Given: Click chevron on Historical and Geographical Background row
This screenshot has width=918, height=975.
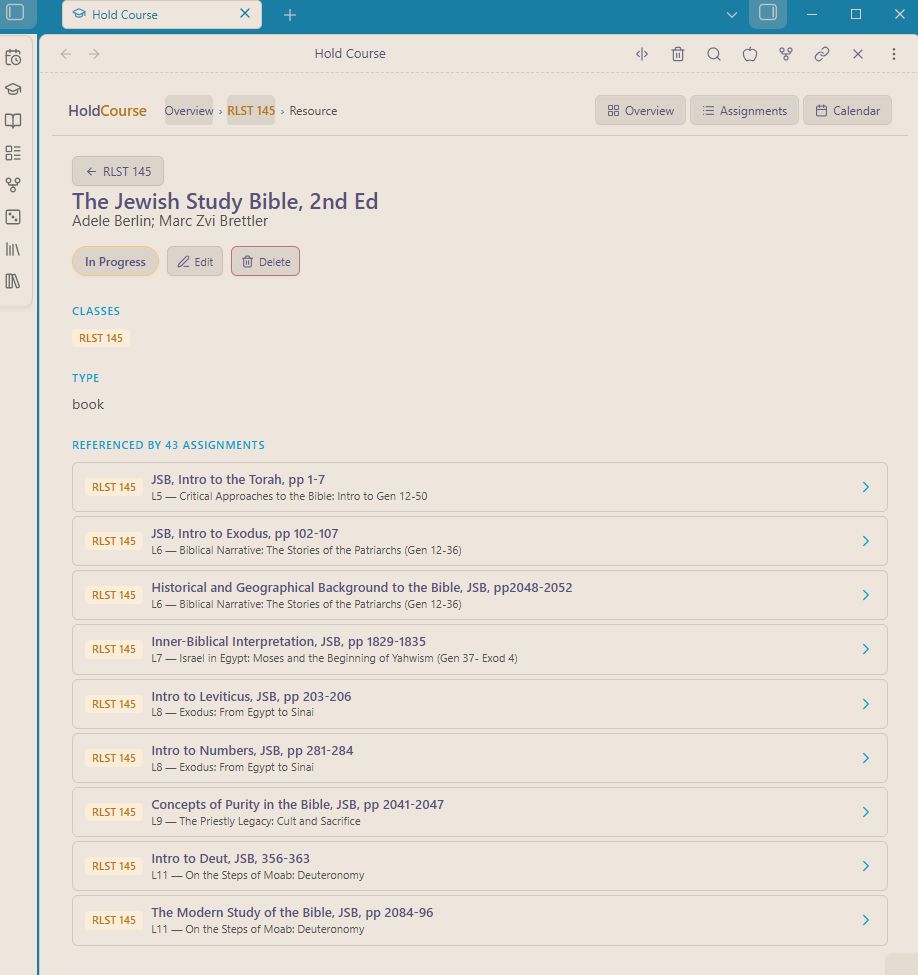Looking at the screenshot, I should [x=866, y=596].
